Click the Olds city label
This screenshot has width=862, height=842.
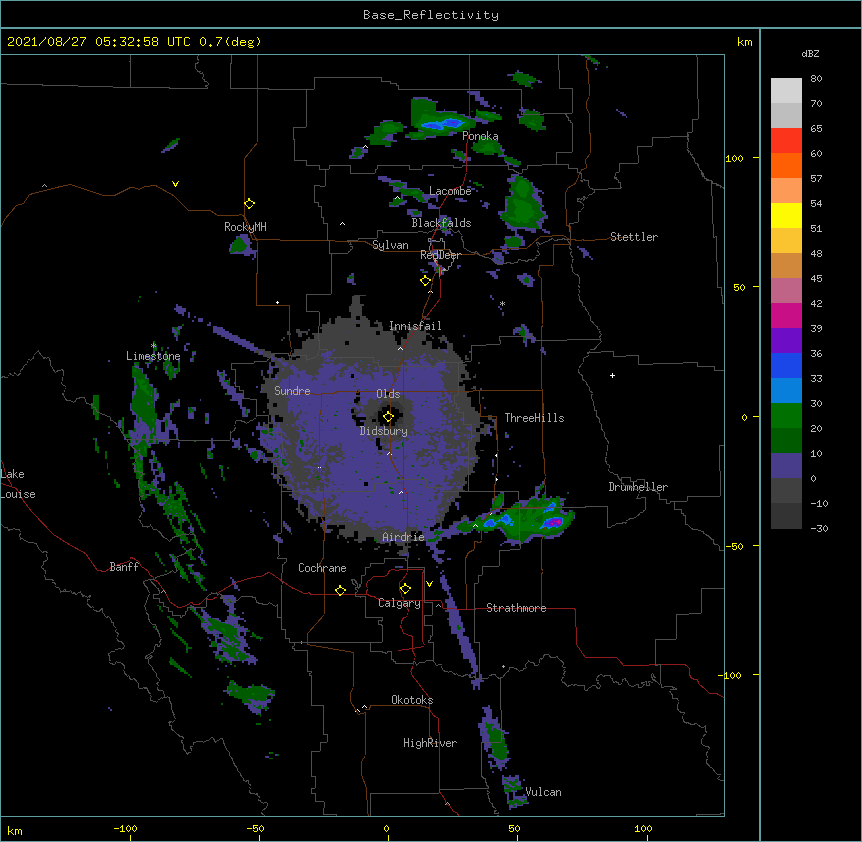point(388,394)
